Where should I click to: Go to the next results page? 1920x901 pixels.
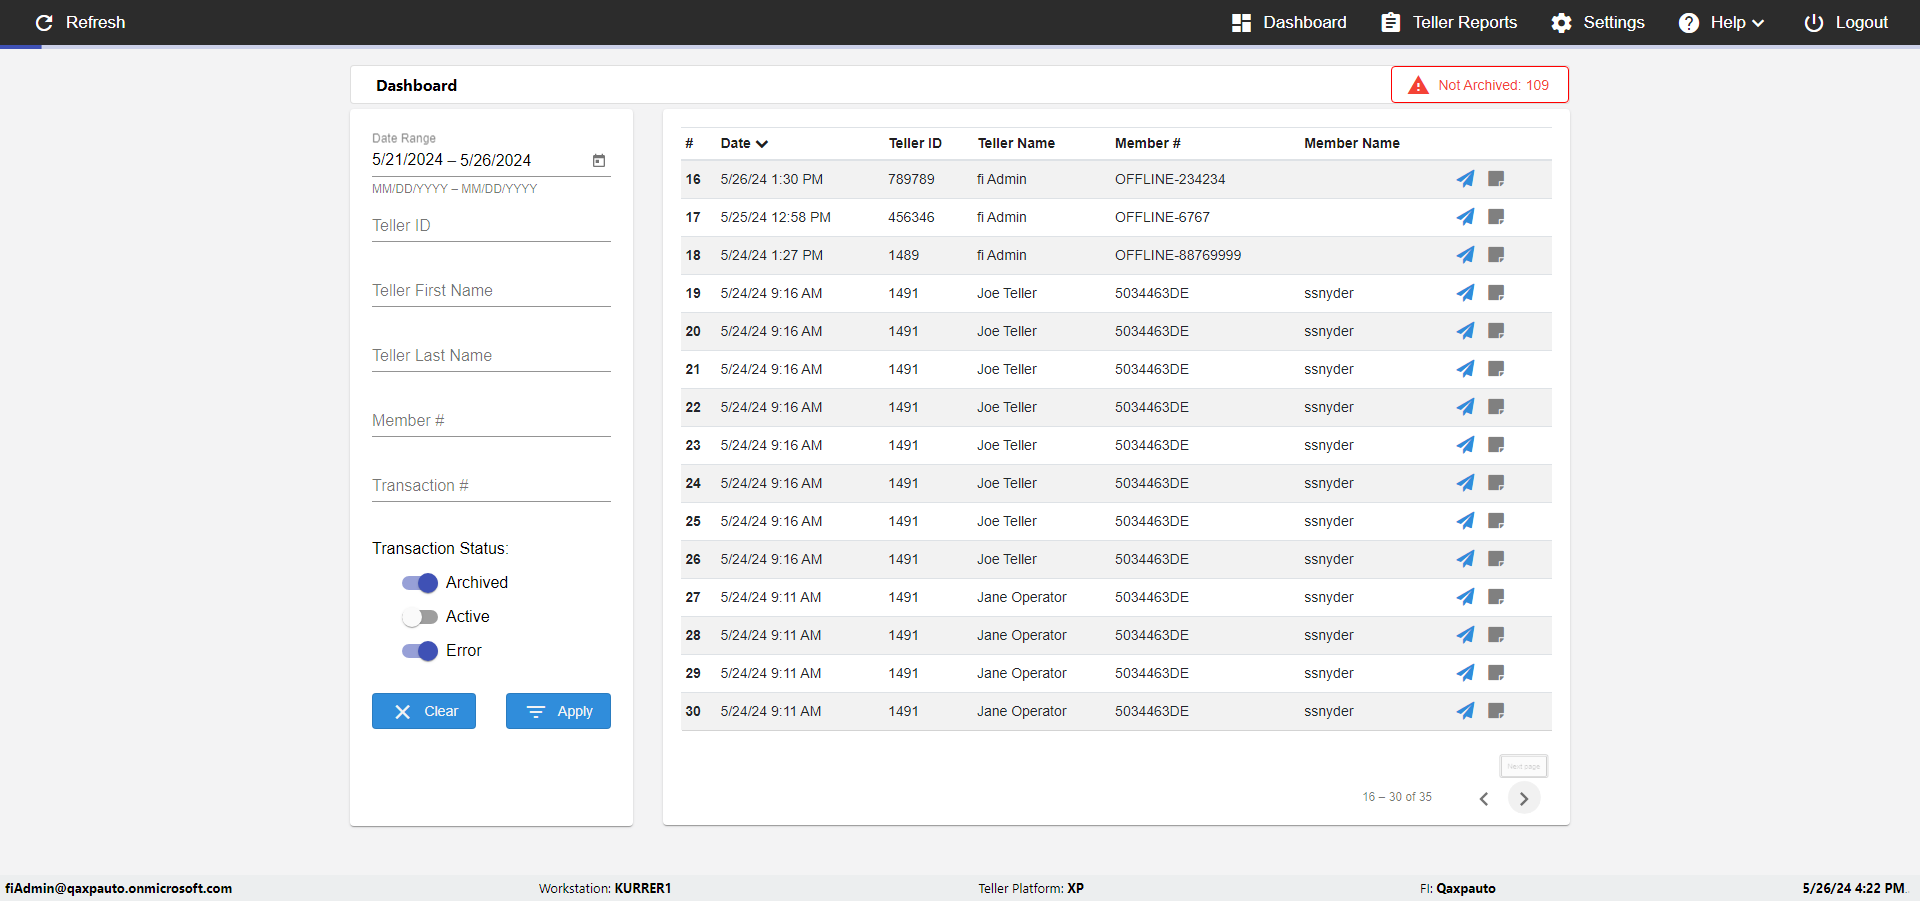(1524, 798)
